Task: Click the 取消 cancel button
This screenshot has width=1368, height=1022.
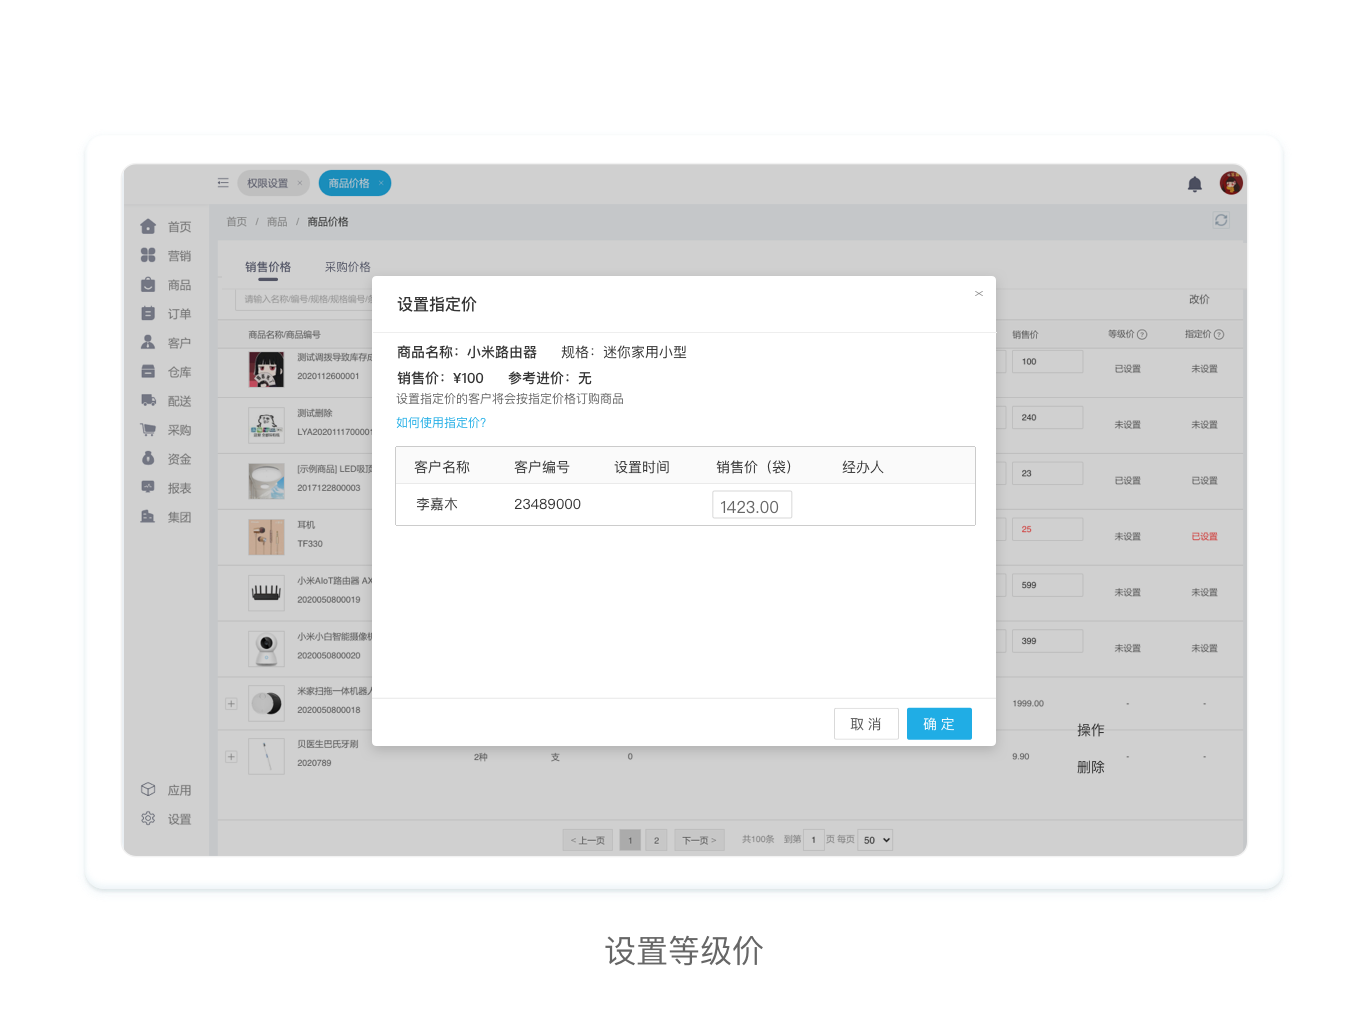Action: pos(865,724)
